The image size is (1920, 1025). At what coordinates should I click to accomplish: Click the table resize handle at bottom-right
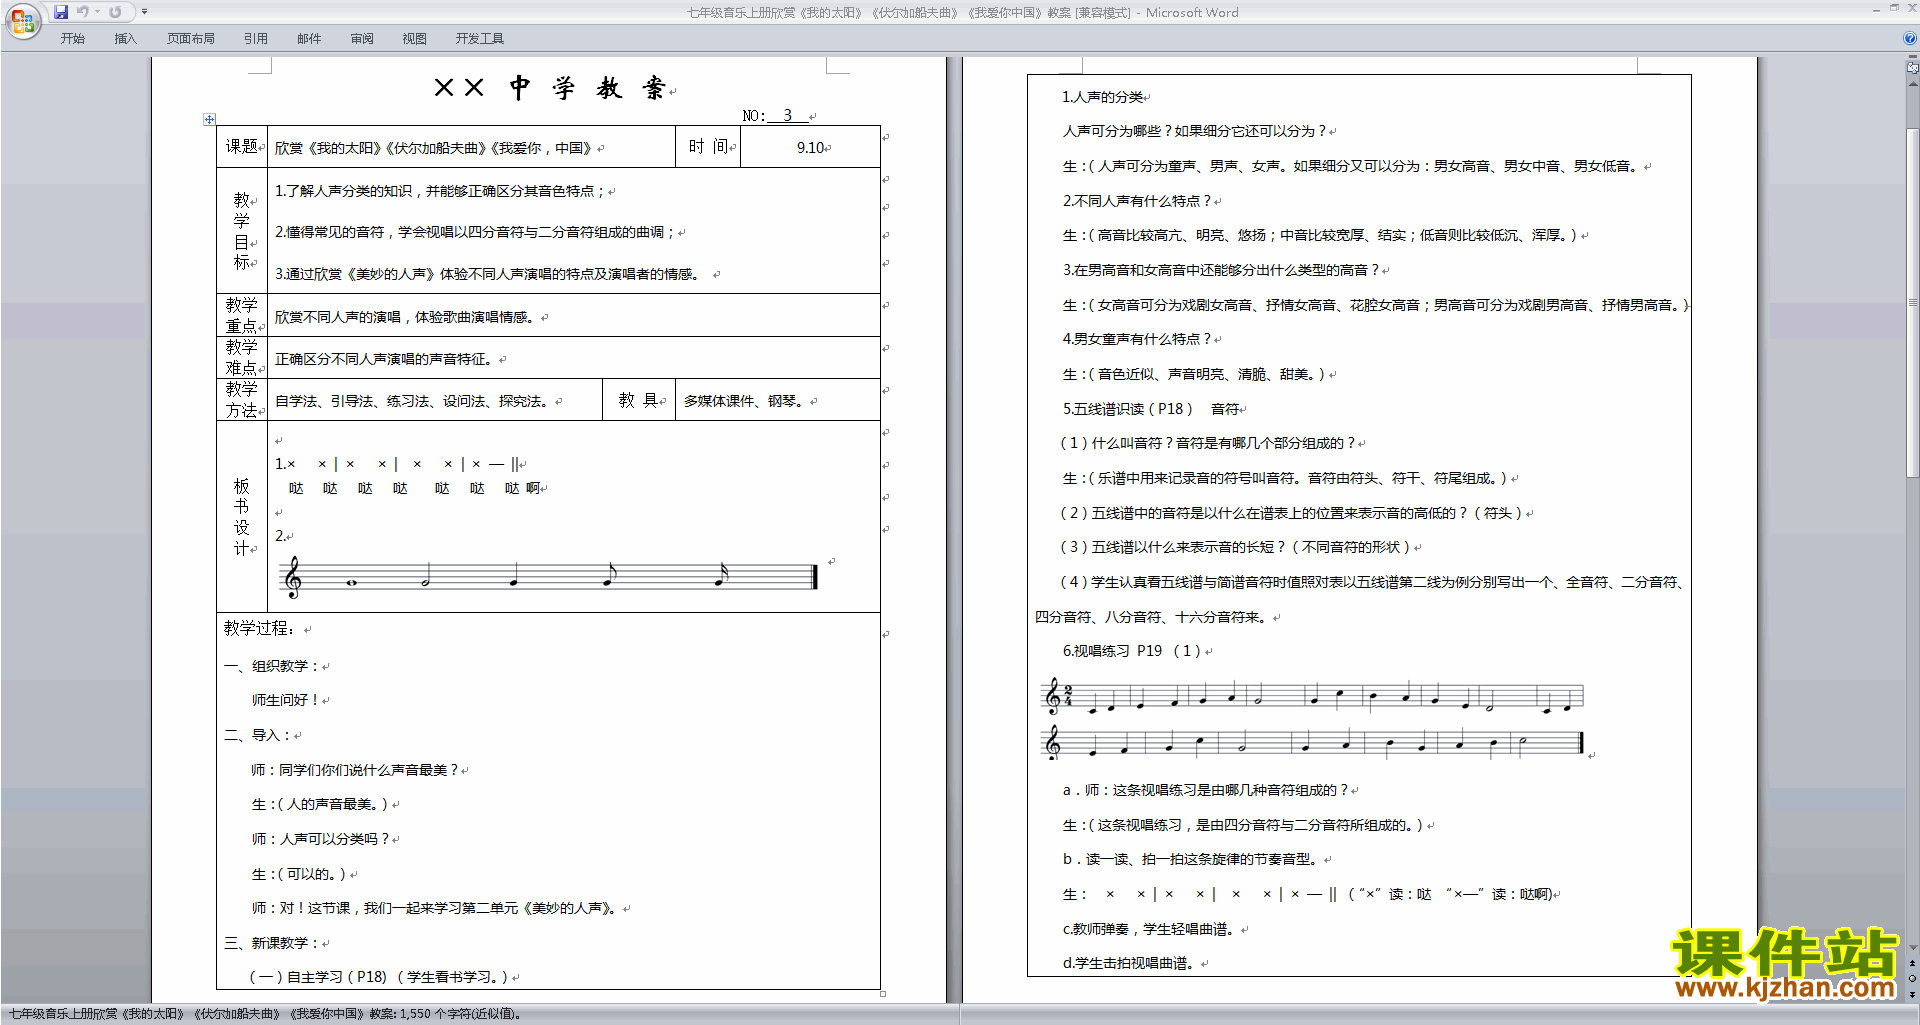883,994
